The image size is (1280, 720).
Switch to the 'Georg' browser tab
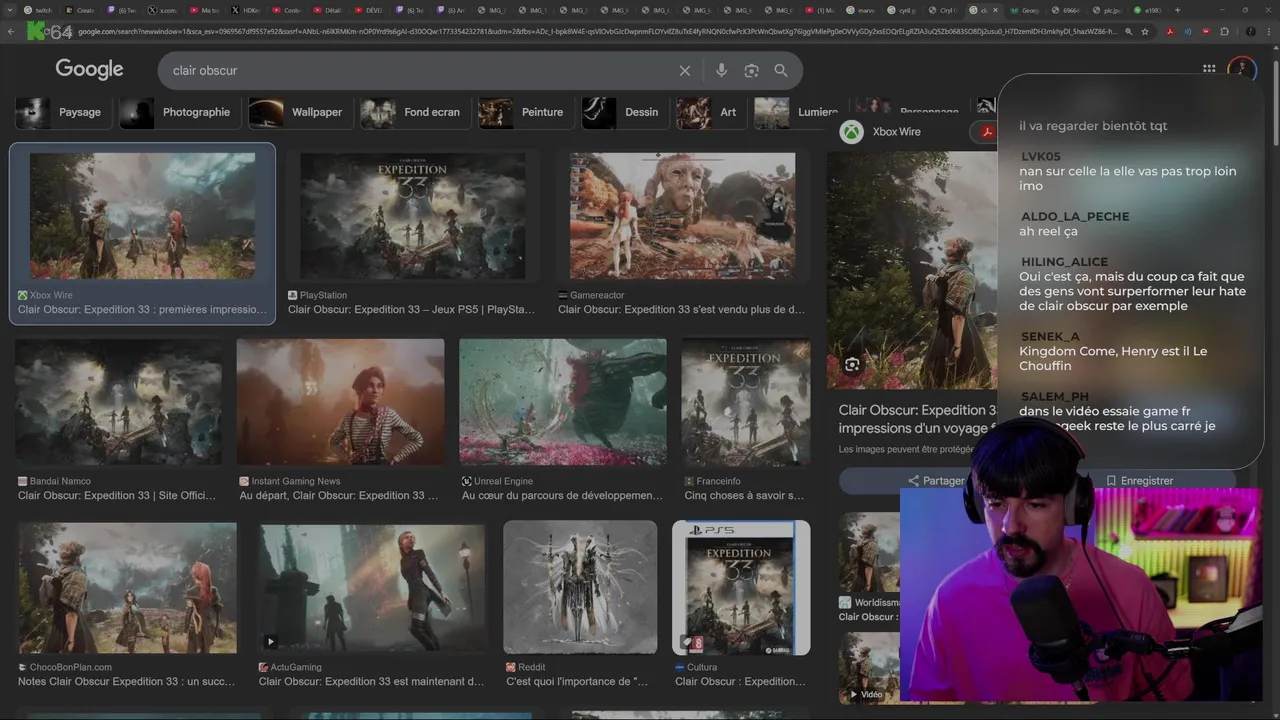[1025, 10]
